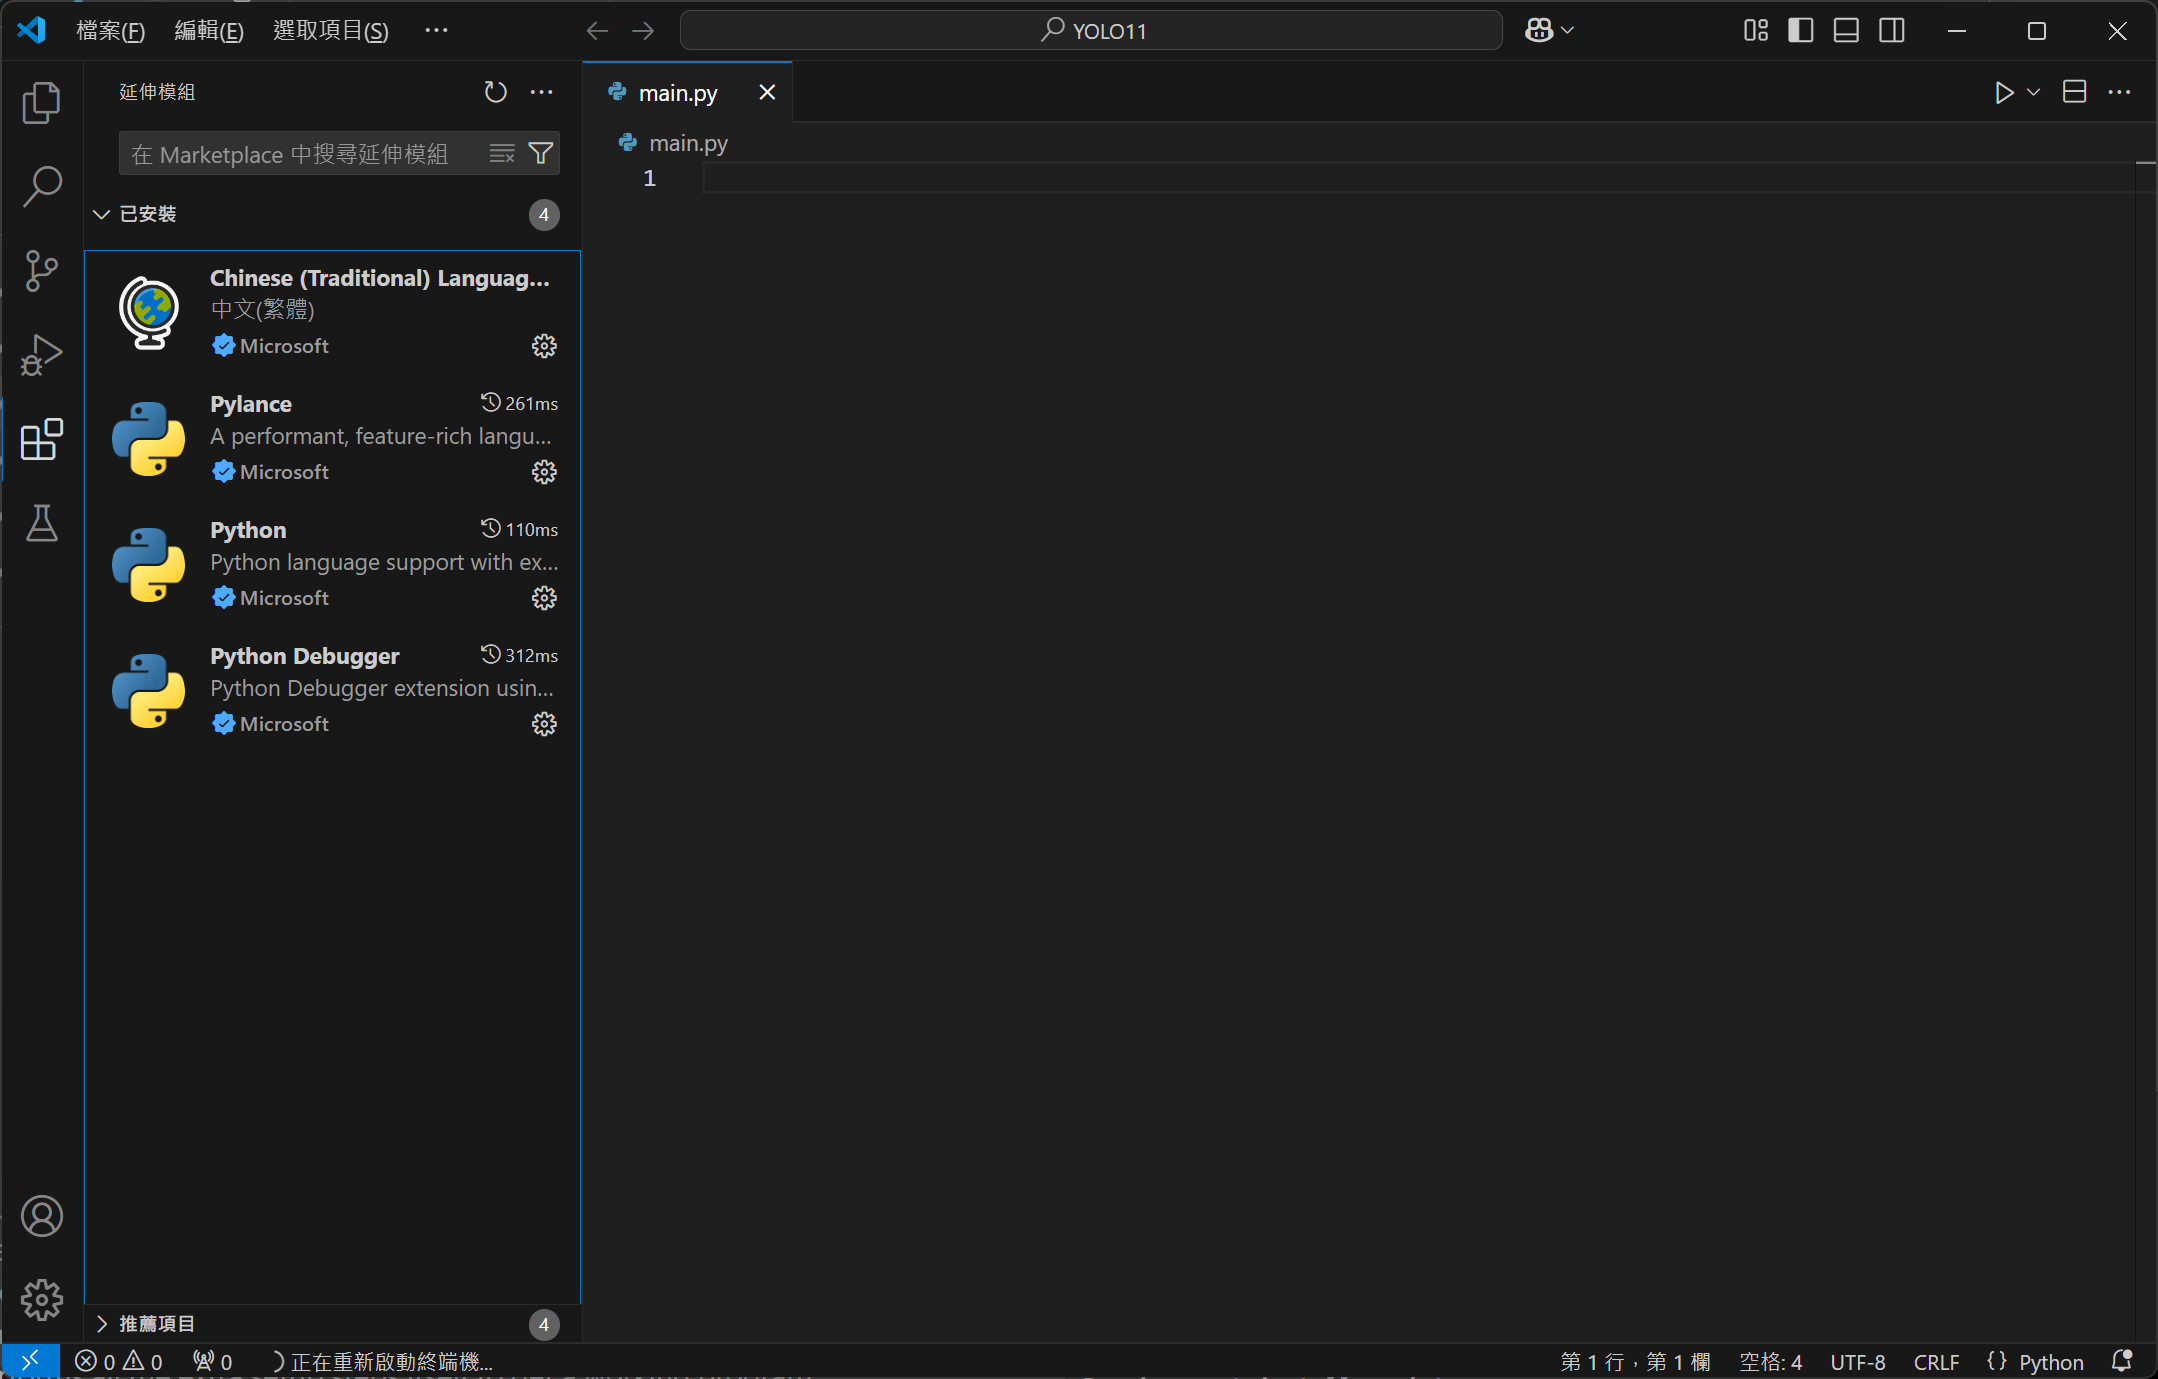Toggle the primary sidebar visibility
The height and width of the screenshot is (1379, 2158).
(x=1800, y=31)
